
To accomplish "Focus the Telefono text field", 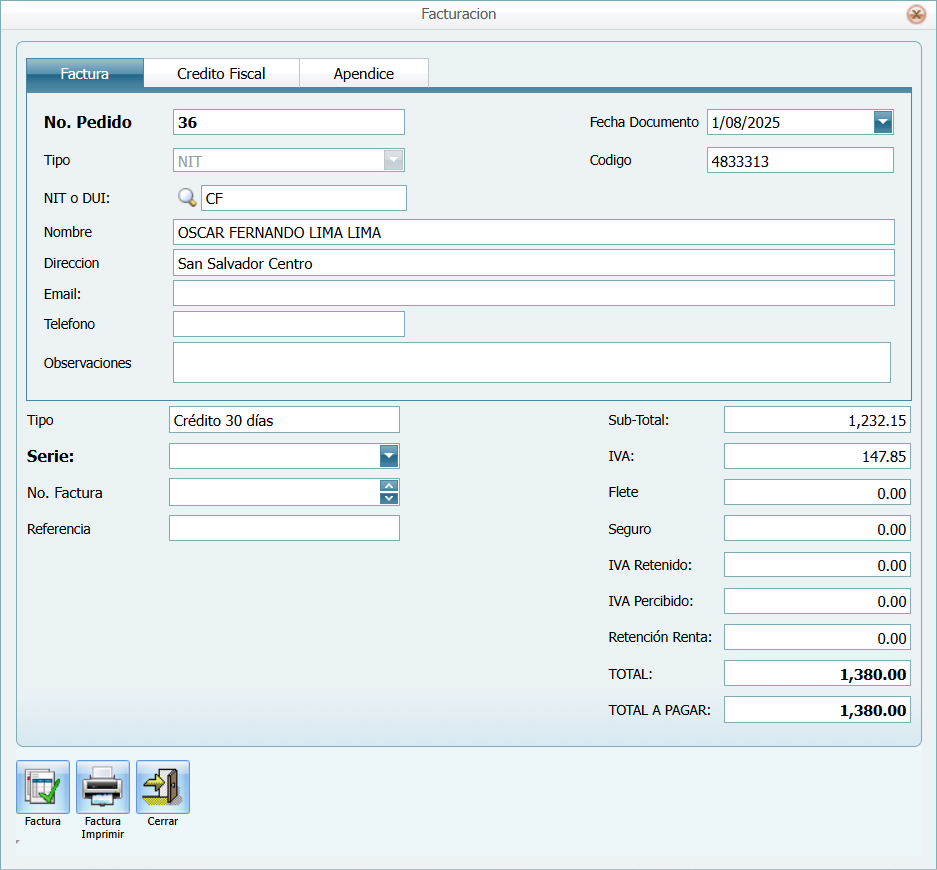I will 288,324.
